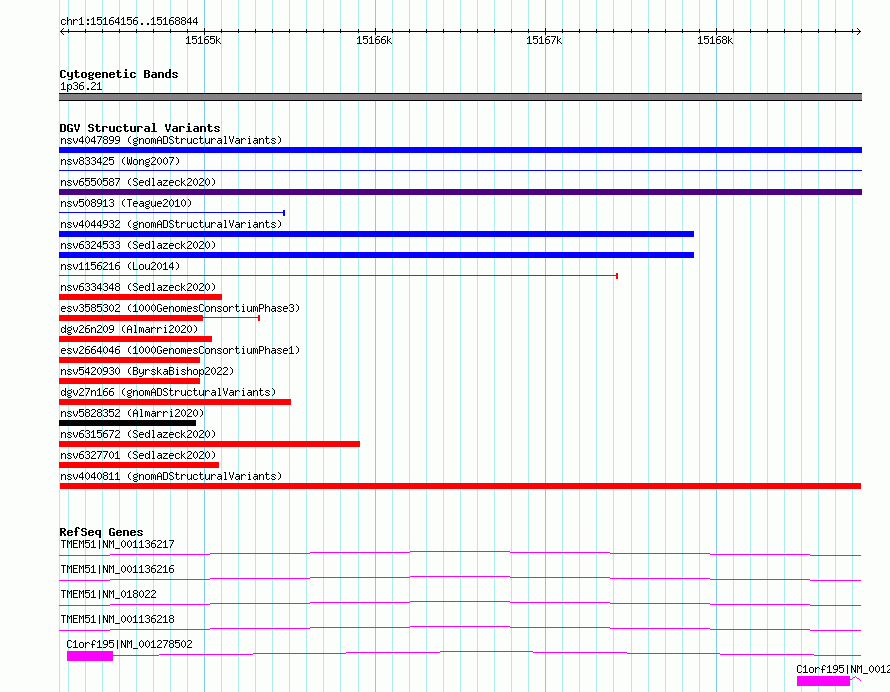The image size is (890, 692).
Task: Select the red bar of nsv5420930
Action: [x=129, y=381]
